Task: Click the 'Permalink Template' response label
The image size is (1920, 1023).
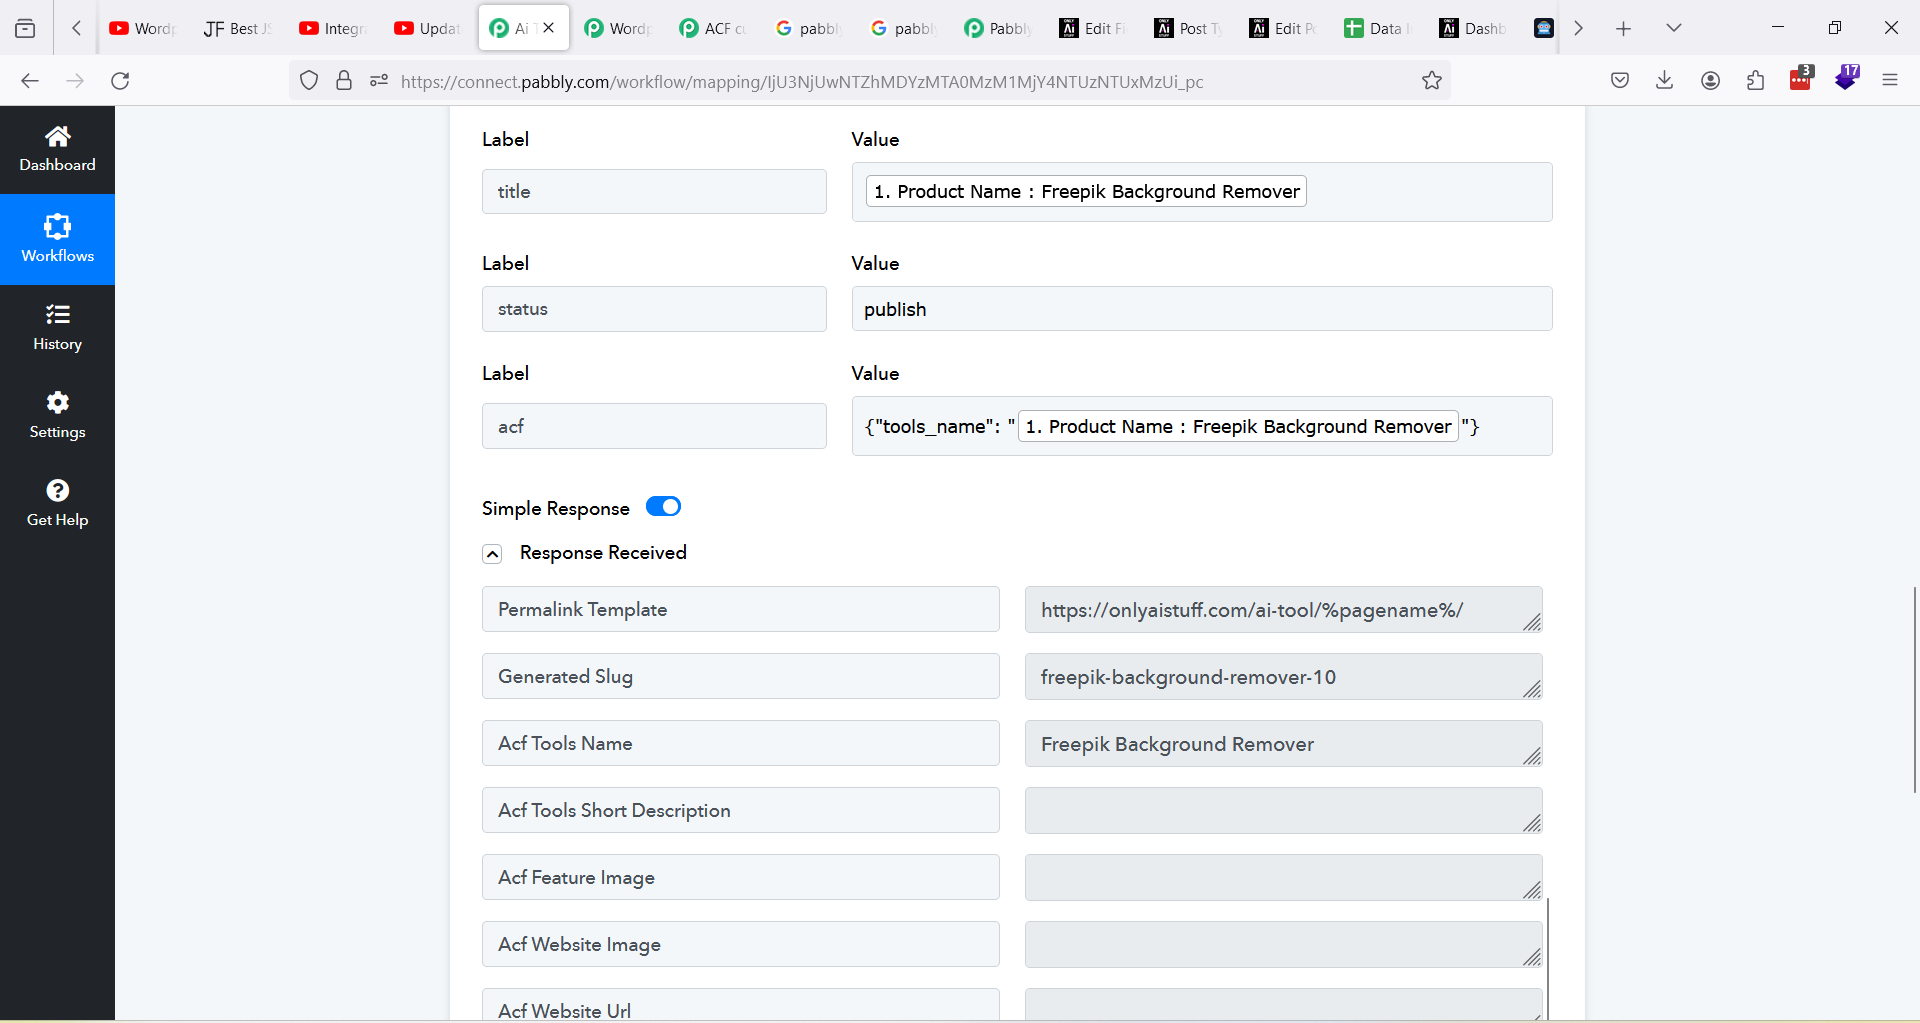Action: (740, 609)
